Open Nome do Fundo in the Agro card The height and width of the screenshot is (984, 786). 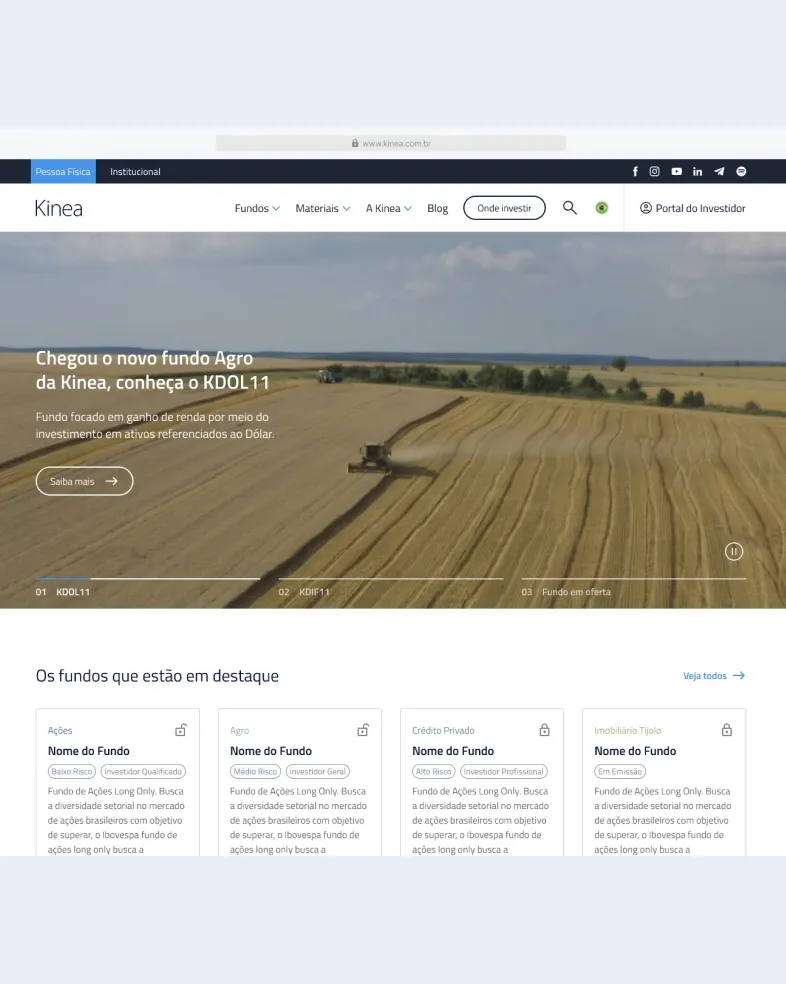click(x=271, y=751)
